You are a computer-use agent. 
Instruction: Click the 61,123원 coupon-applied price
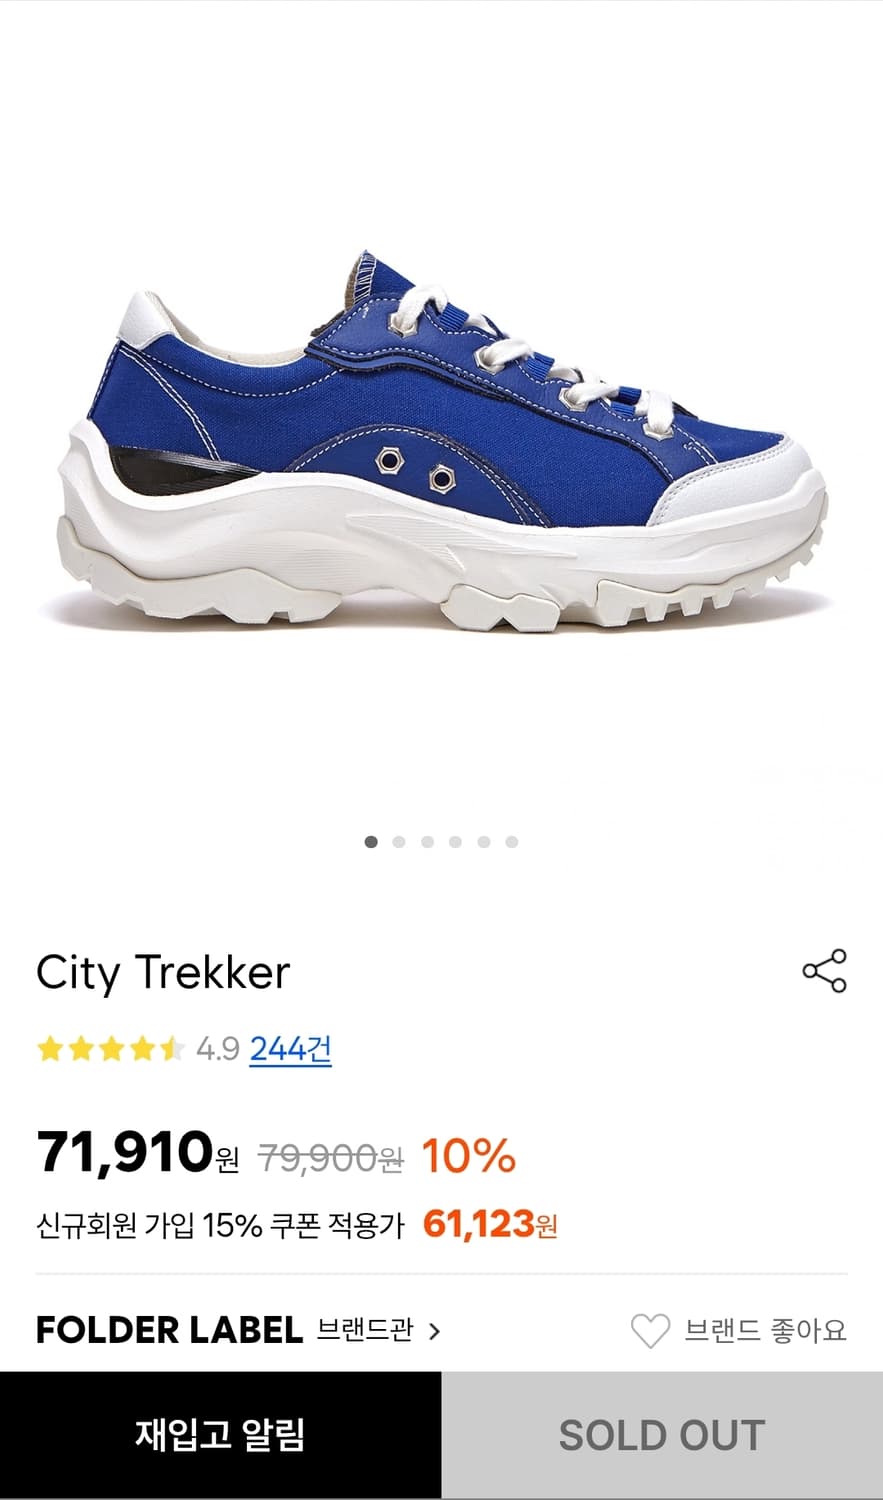490,1224
